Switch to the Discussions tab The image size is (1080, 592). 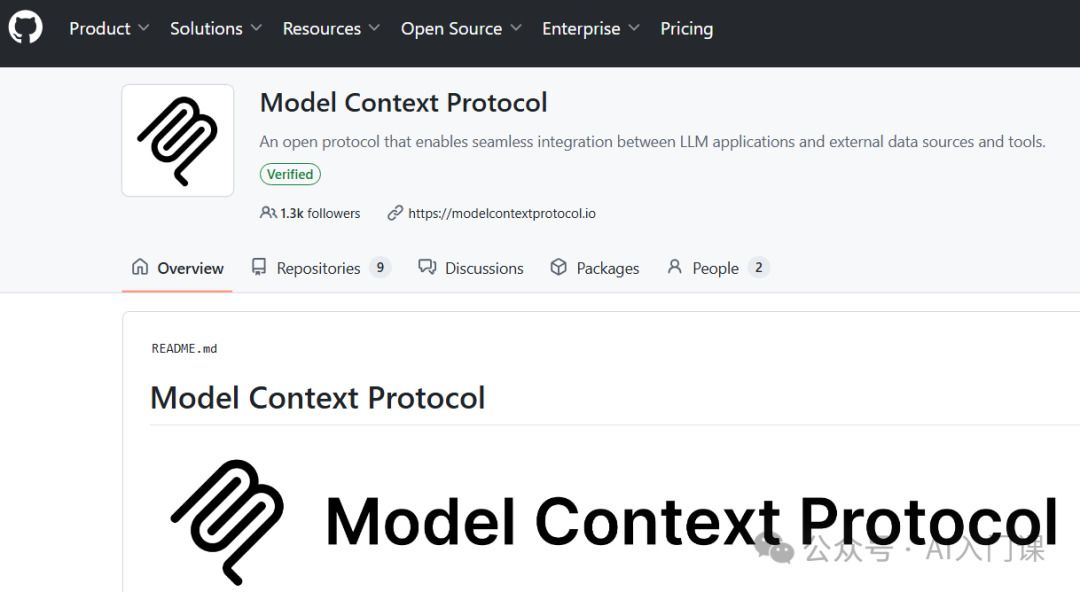[x=471, y=268]
